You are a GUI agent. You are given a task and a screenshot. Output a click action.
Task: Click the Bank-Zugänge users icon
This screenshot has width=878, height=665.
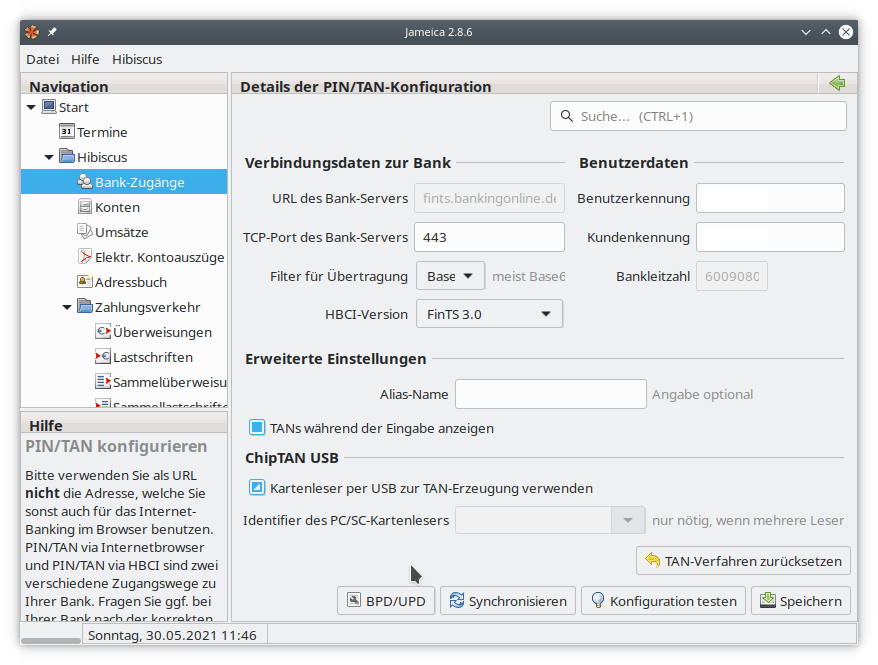click(85, 181)
